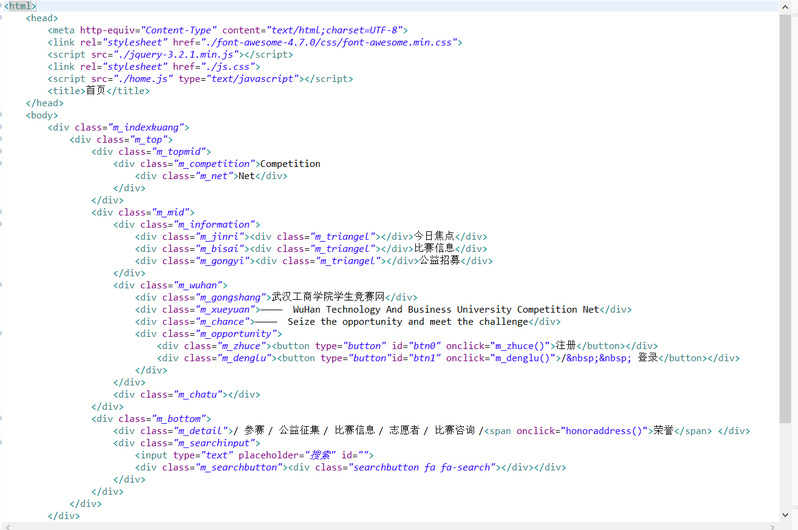Click the btn1 id value

[x=424, y=358]
